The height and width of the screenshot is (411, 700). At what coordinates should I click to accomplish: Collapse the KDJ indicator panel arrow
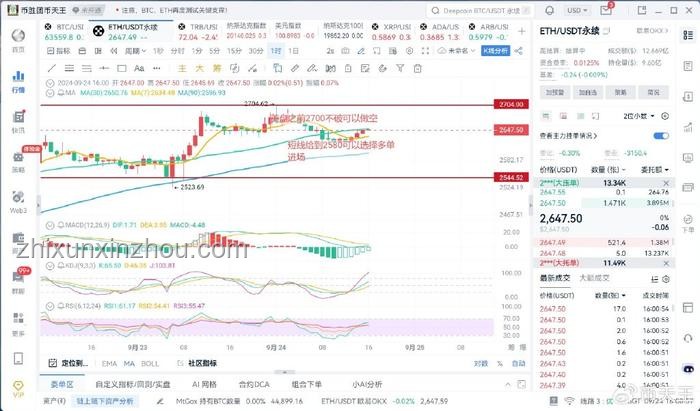coord(50,266)
